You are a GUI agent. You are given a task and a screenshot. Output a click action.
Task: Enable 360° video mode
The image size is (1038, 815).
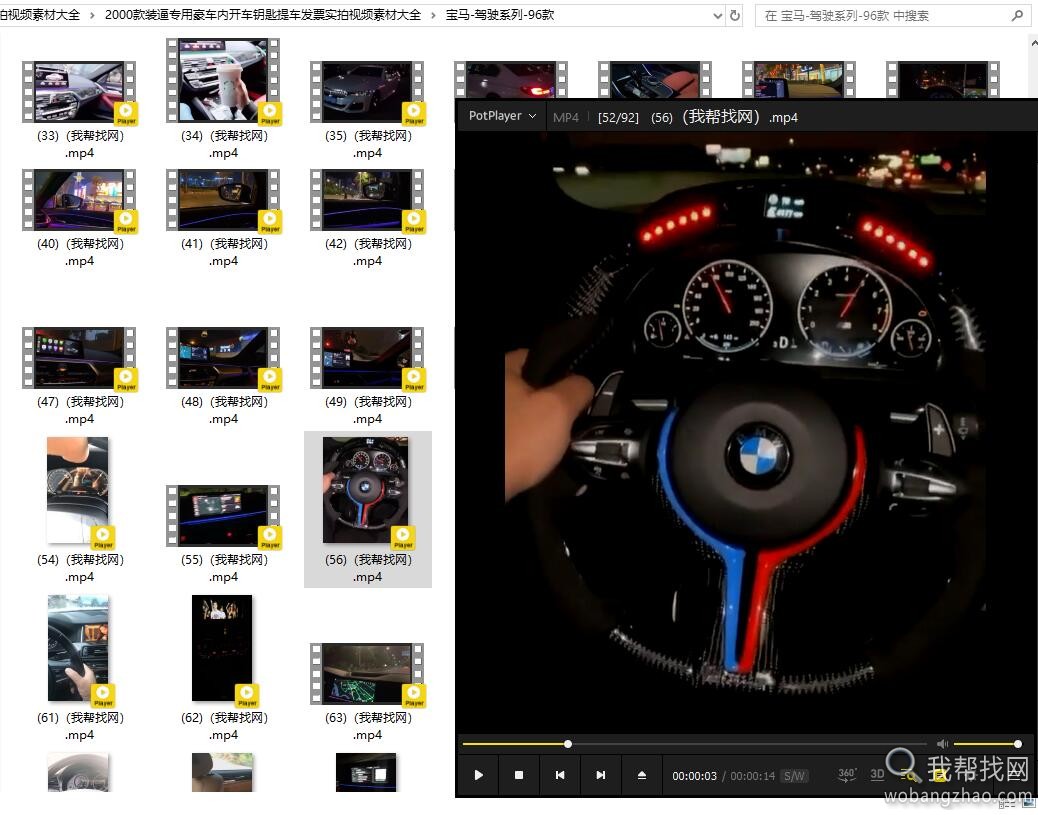[847, 775]
